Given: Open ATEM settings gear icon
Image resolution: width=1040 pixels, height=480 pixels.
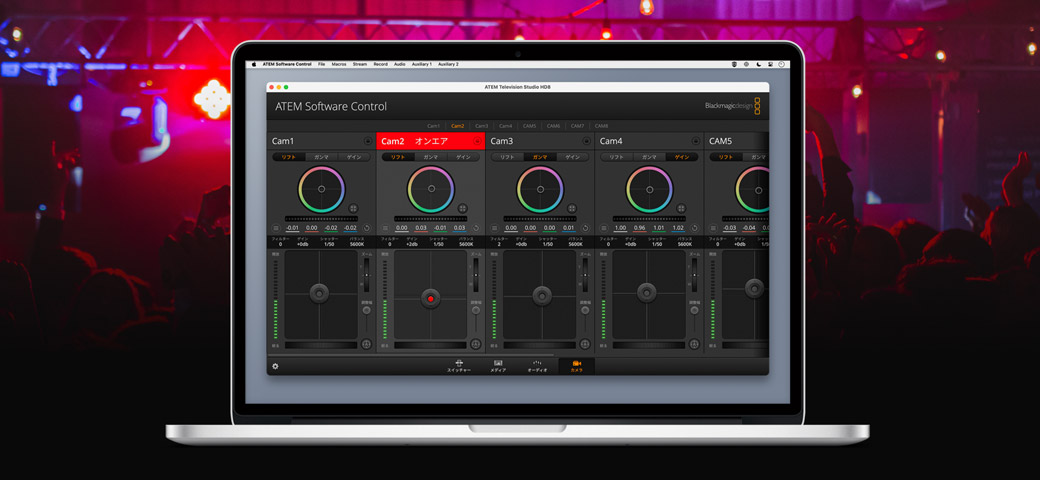Looking at the screenshot, I should coord(275,366).
